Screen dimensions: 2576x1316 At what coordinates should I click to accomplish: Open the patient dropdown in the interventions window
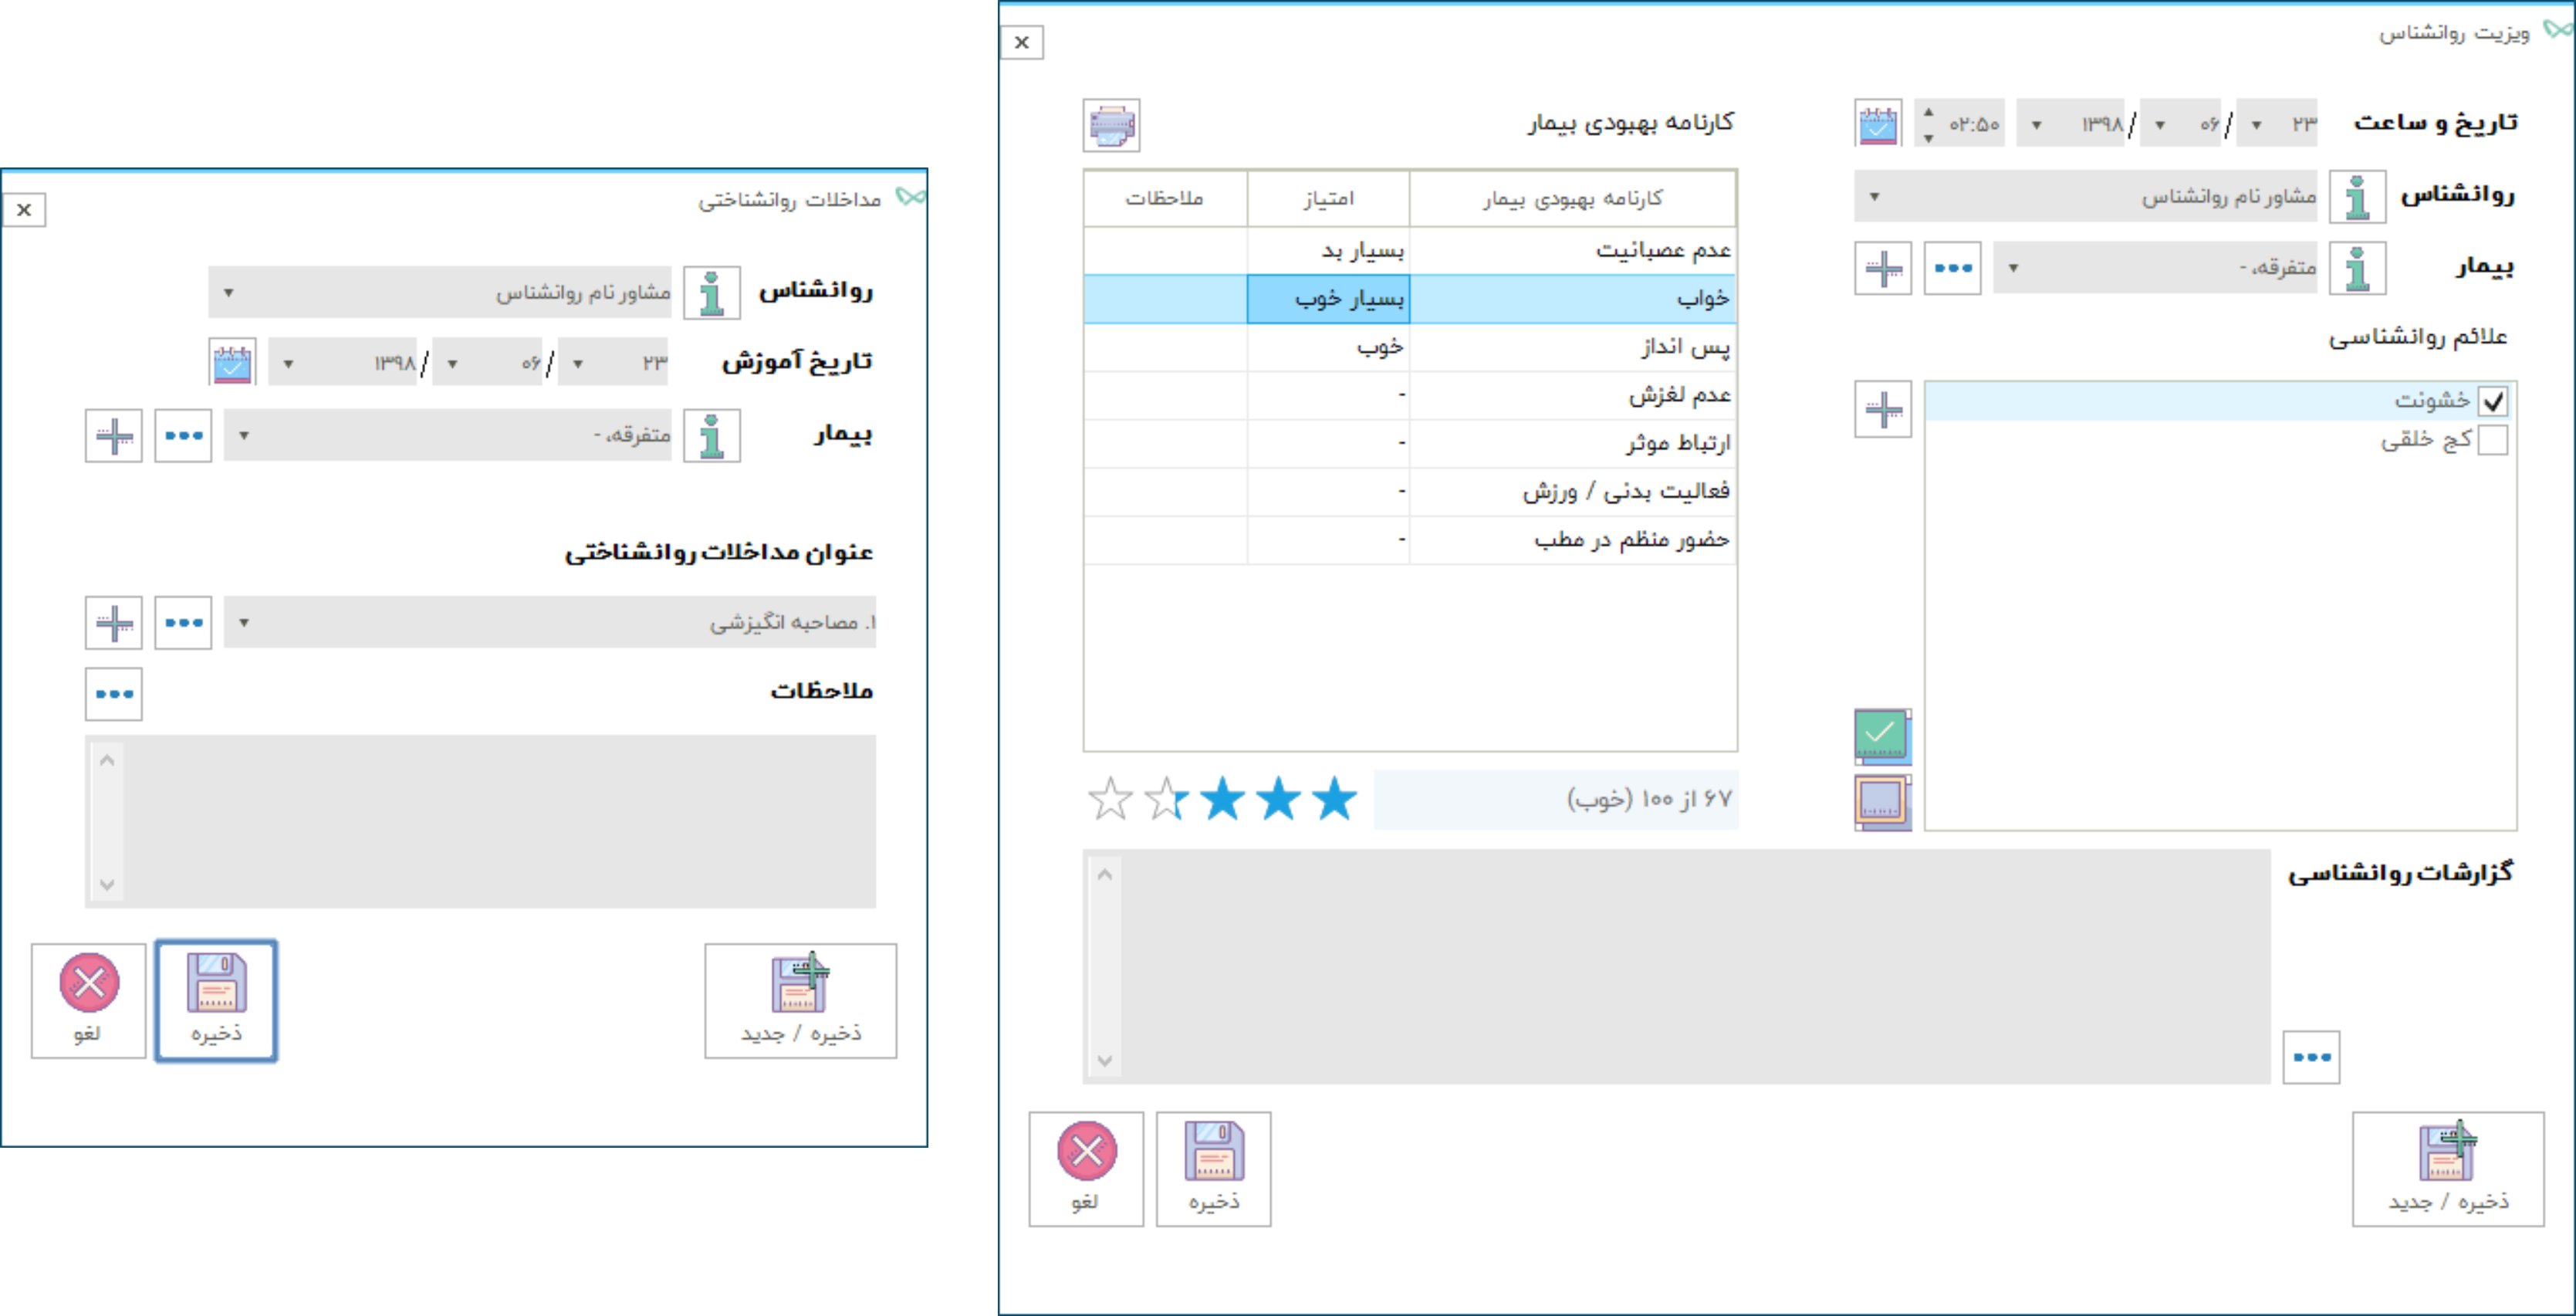tap(448, 436)
